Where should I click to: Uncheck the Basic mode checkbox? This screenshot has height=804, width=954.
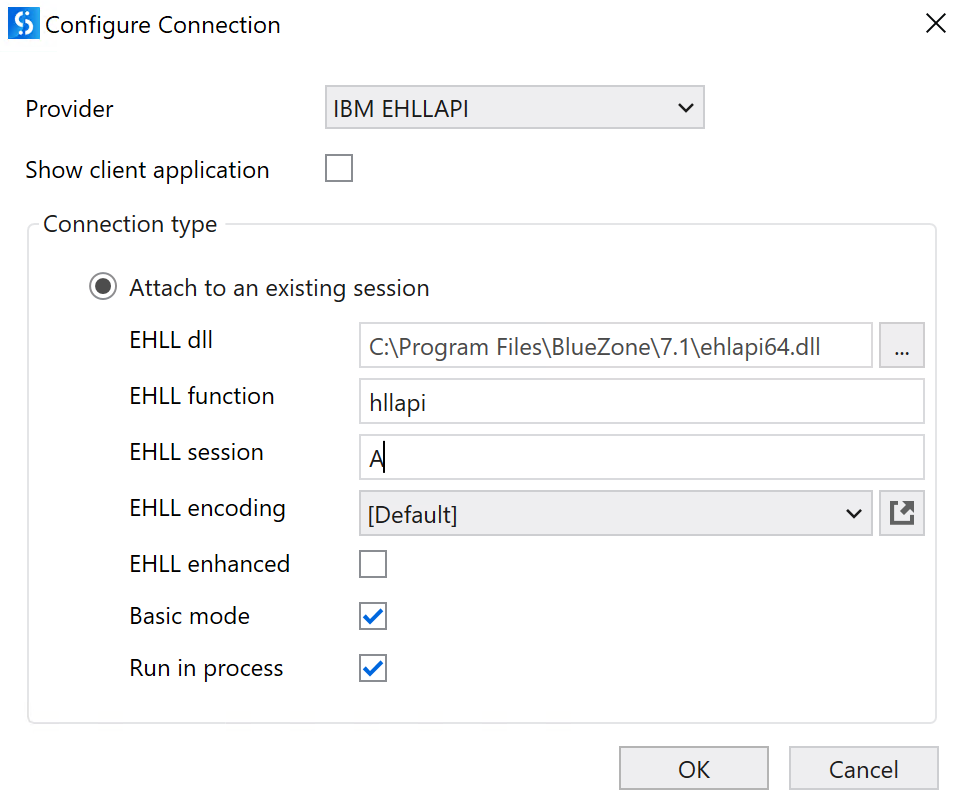(373, 616)
